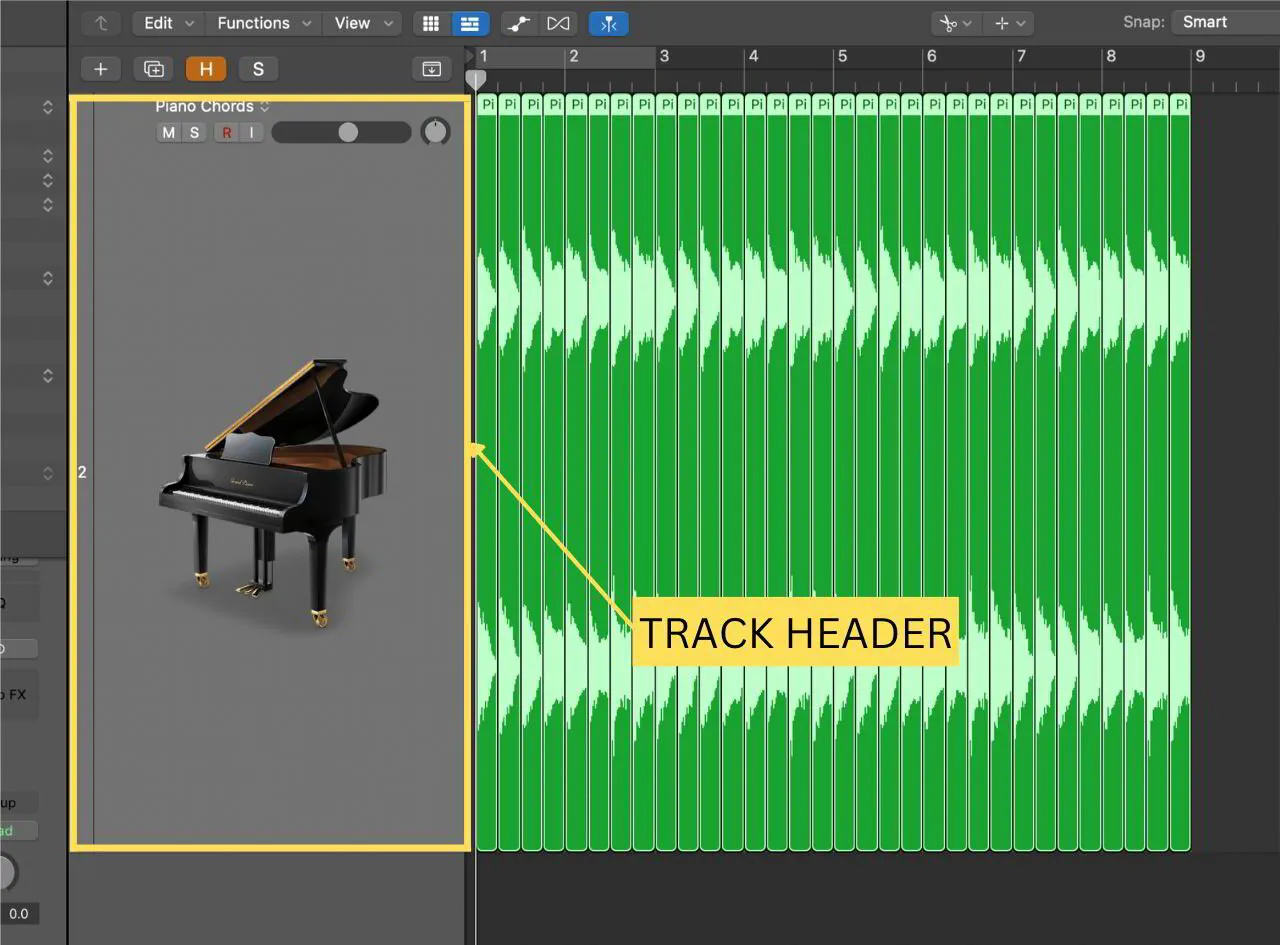
Task: Open the Functions menu
Action: point(255,23)
